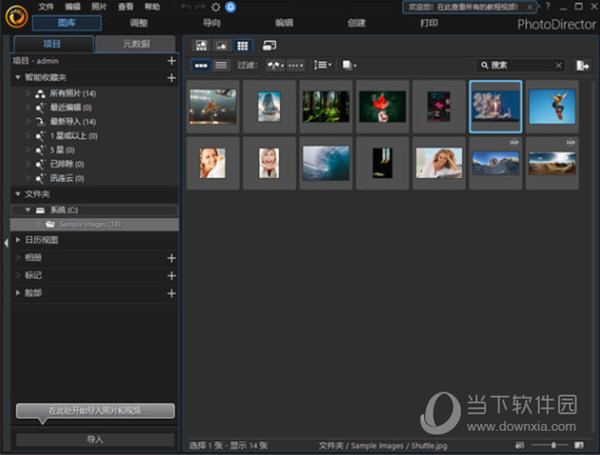
Task: Clear the search field with its X
Action: point(559,65)
